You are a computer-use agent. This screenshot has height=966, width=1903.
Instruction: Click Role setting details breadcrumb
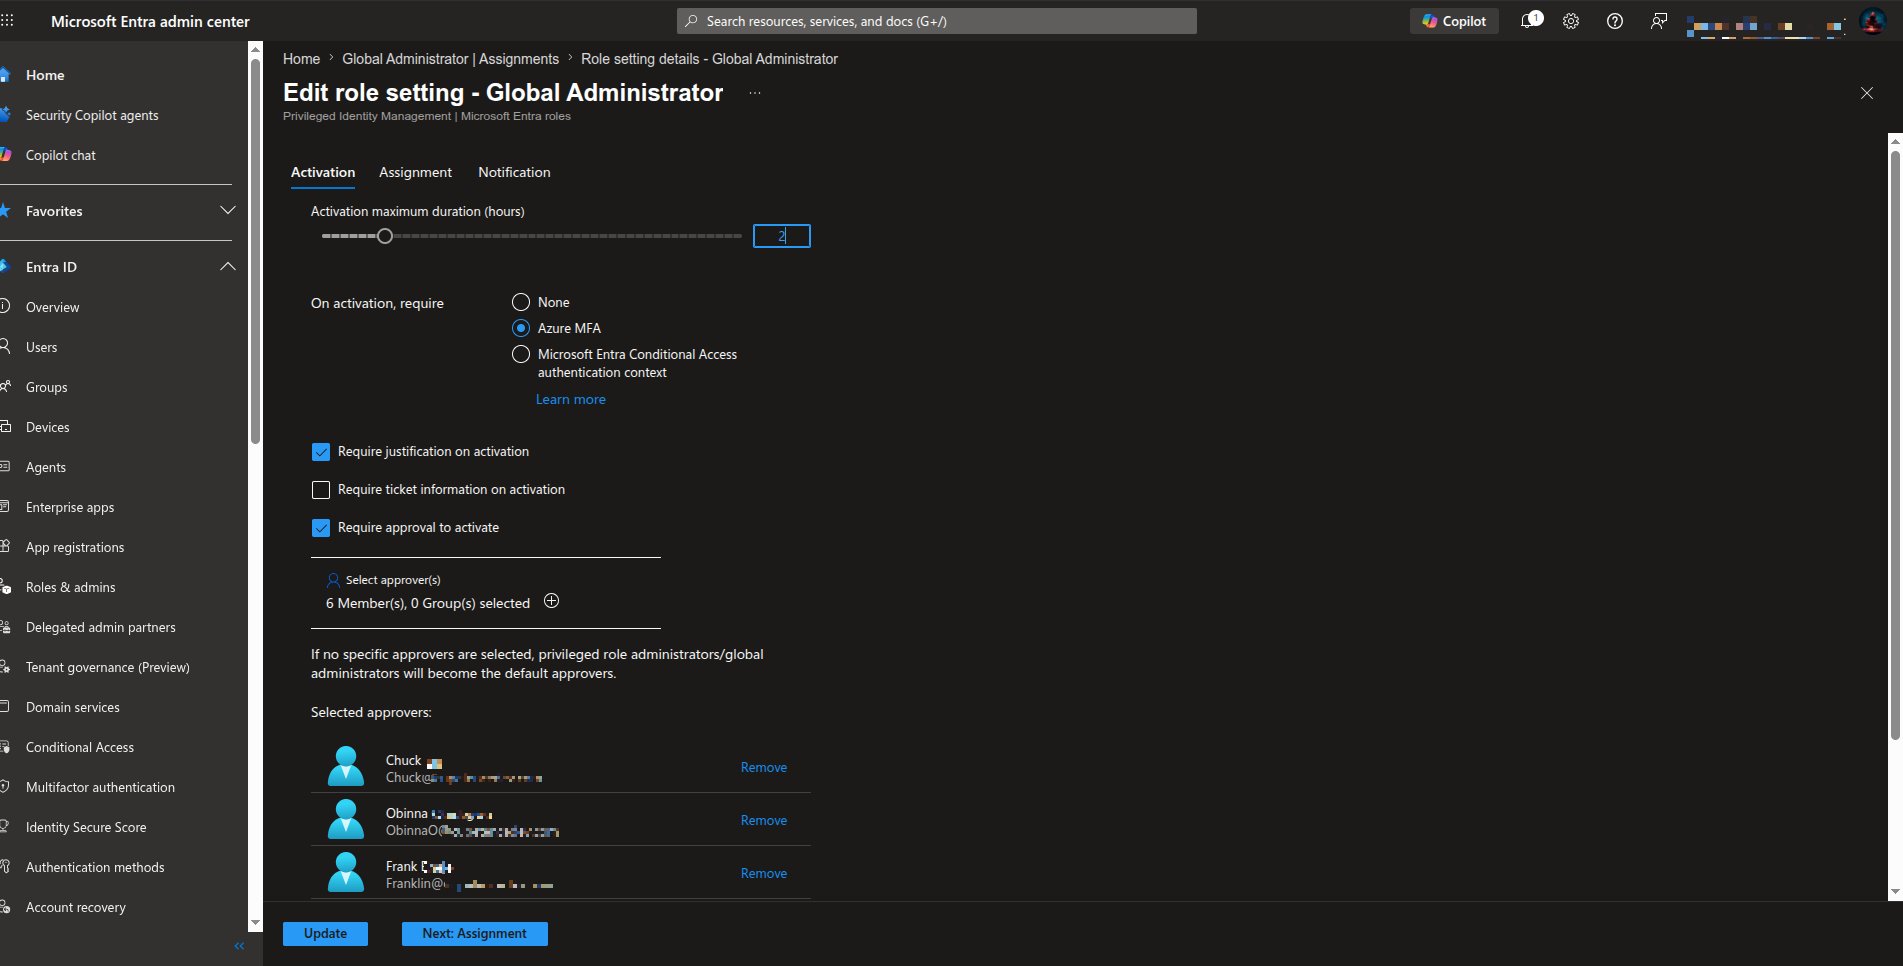[x=709, y=59]
